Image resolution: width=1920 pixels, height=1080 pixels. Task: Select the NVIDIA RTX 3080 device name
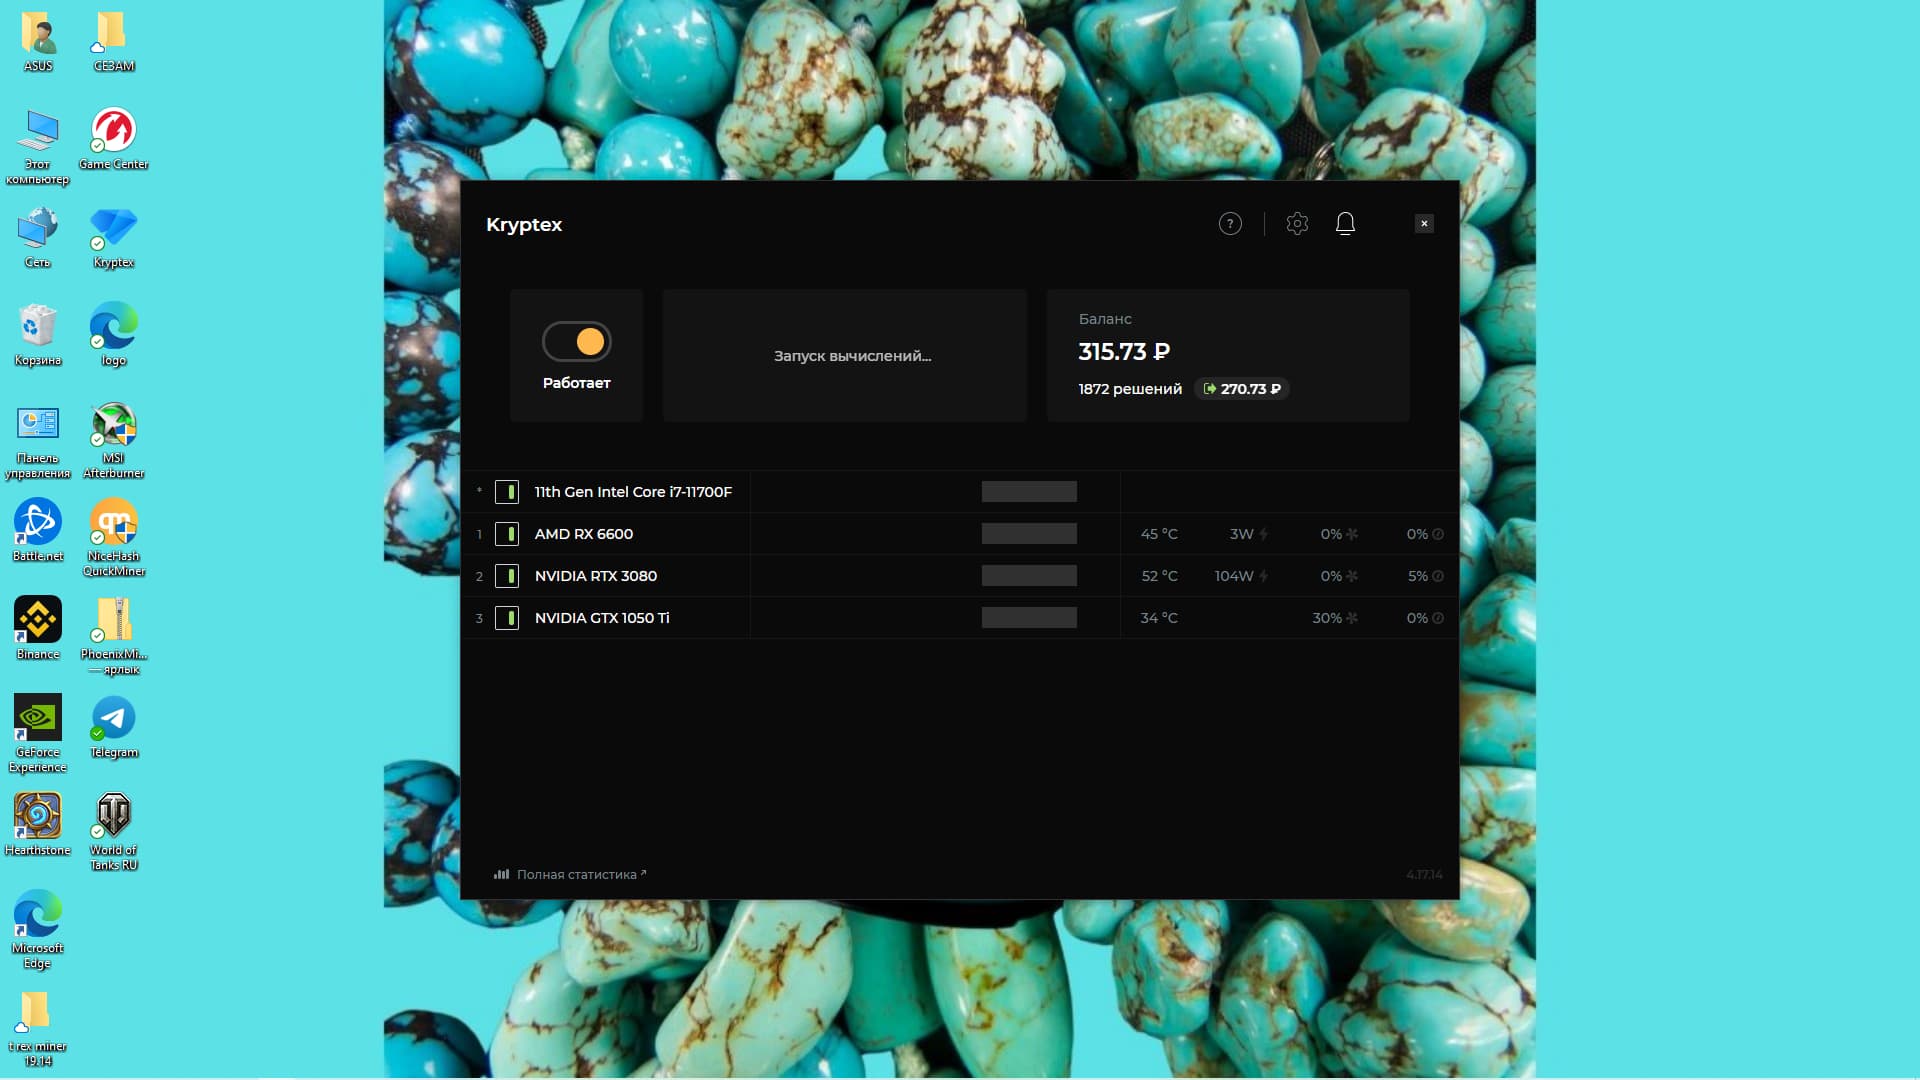pos(596,576)
